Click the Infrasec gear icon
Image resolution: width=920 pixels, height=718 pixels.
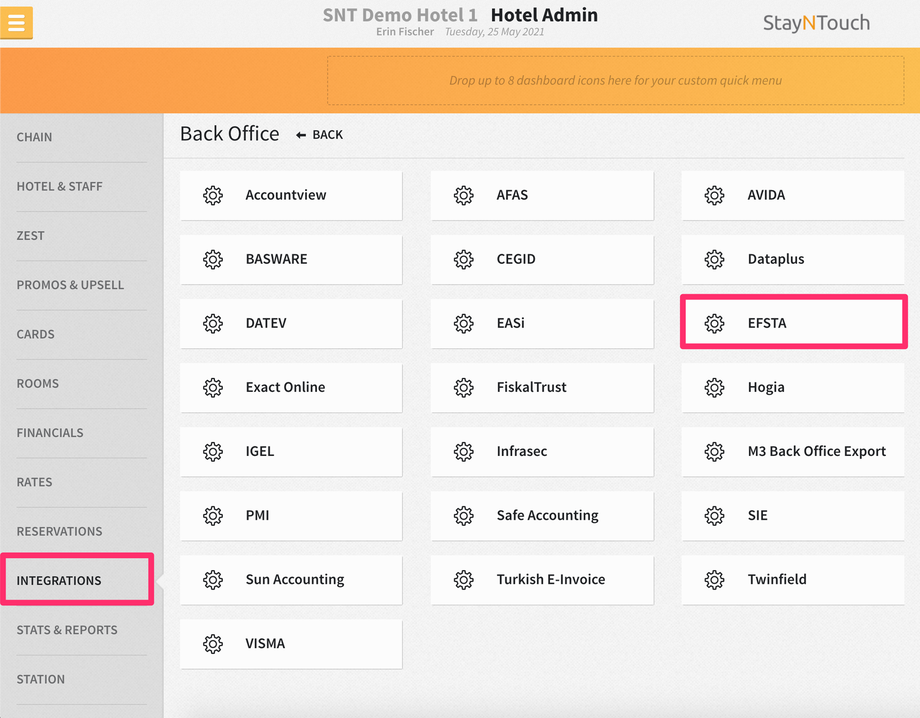[x=464, y=451]
